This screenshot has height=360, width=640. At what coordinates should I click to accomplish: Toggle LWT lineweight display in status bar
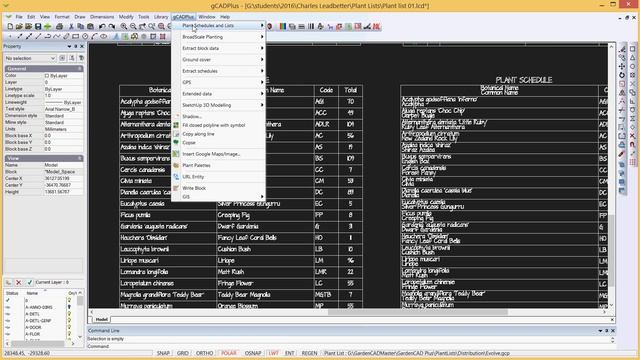point(273,353)
